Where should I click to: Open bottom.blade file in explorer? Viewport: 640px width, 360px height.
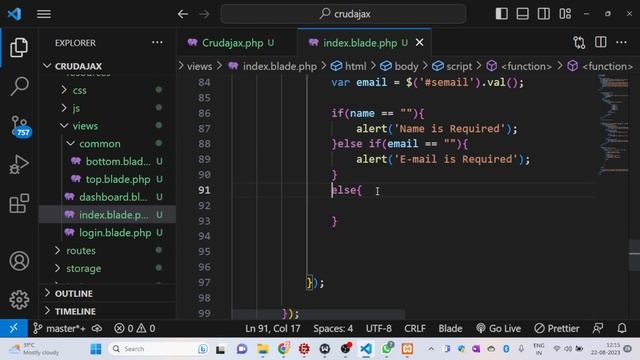(107, 162)
